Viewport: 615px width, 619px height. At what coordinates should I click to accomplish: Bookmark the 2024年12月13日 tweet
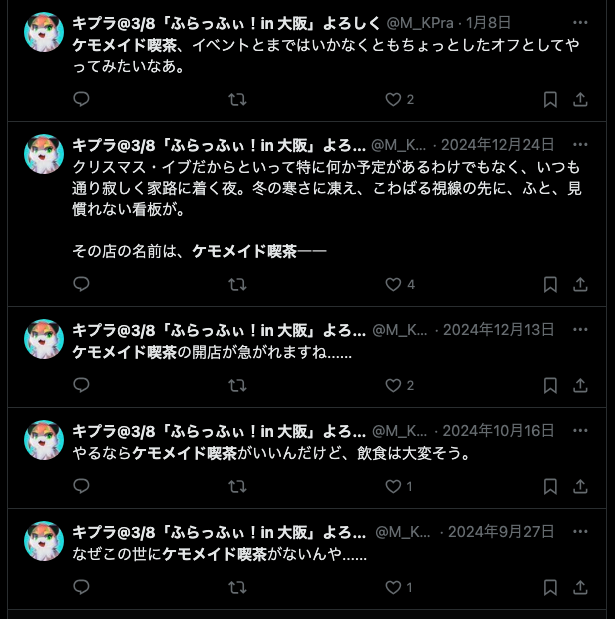(x=550, y=385)
